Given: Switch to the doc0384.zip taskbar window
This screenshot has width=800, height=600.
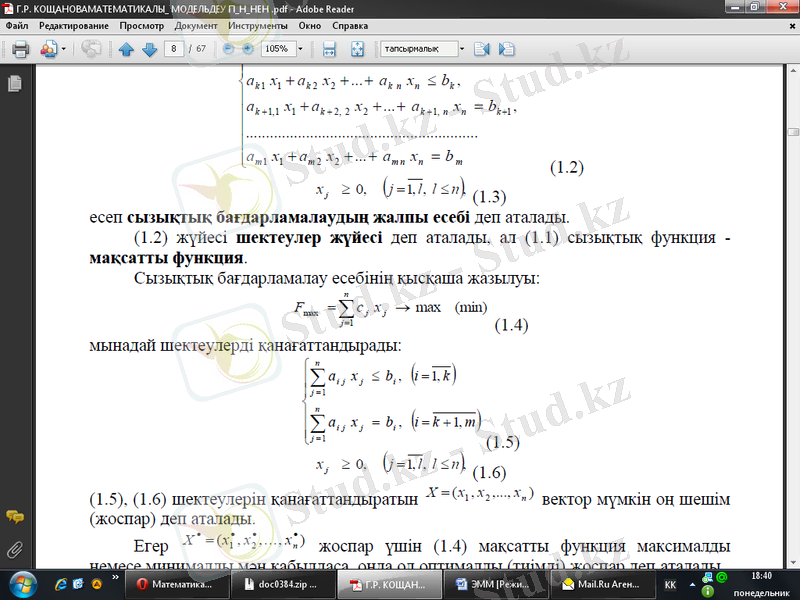Looking at the screenshot, I should (x=283, y=585).
